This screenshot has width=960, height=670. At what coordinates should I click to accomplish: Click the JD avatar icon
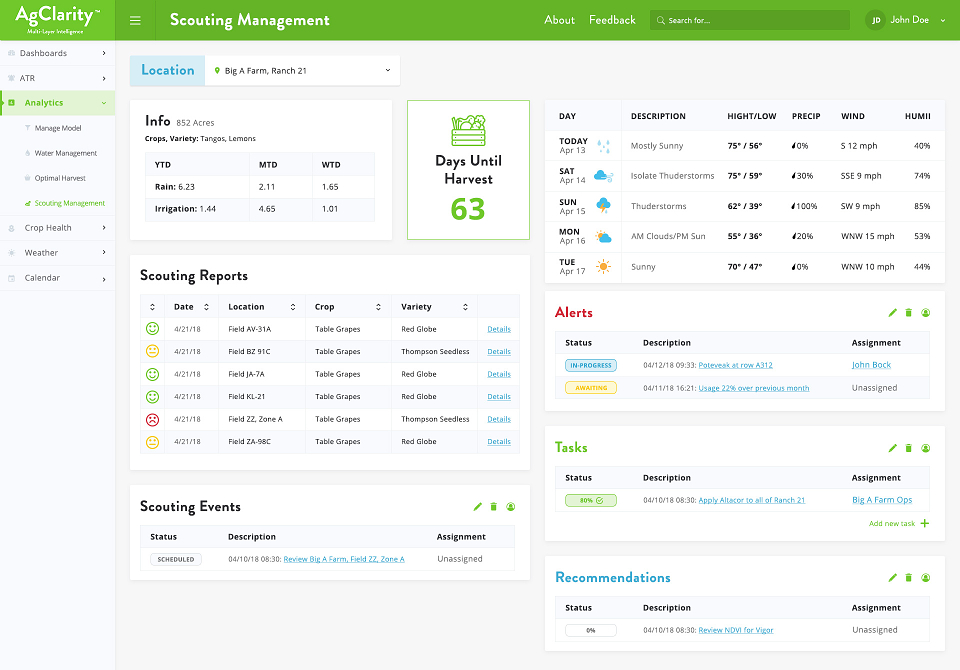876,20
